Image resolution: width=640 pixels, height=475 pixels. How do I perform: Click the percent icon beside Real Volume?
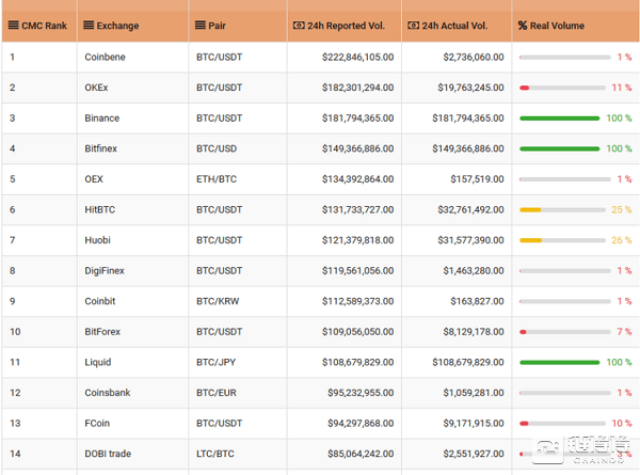pos(523,25)
